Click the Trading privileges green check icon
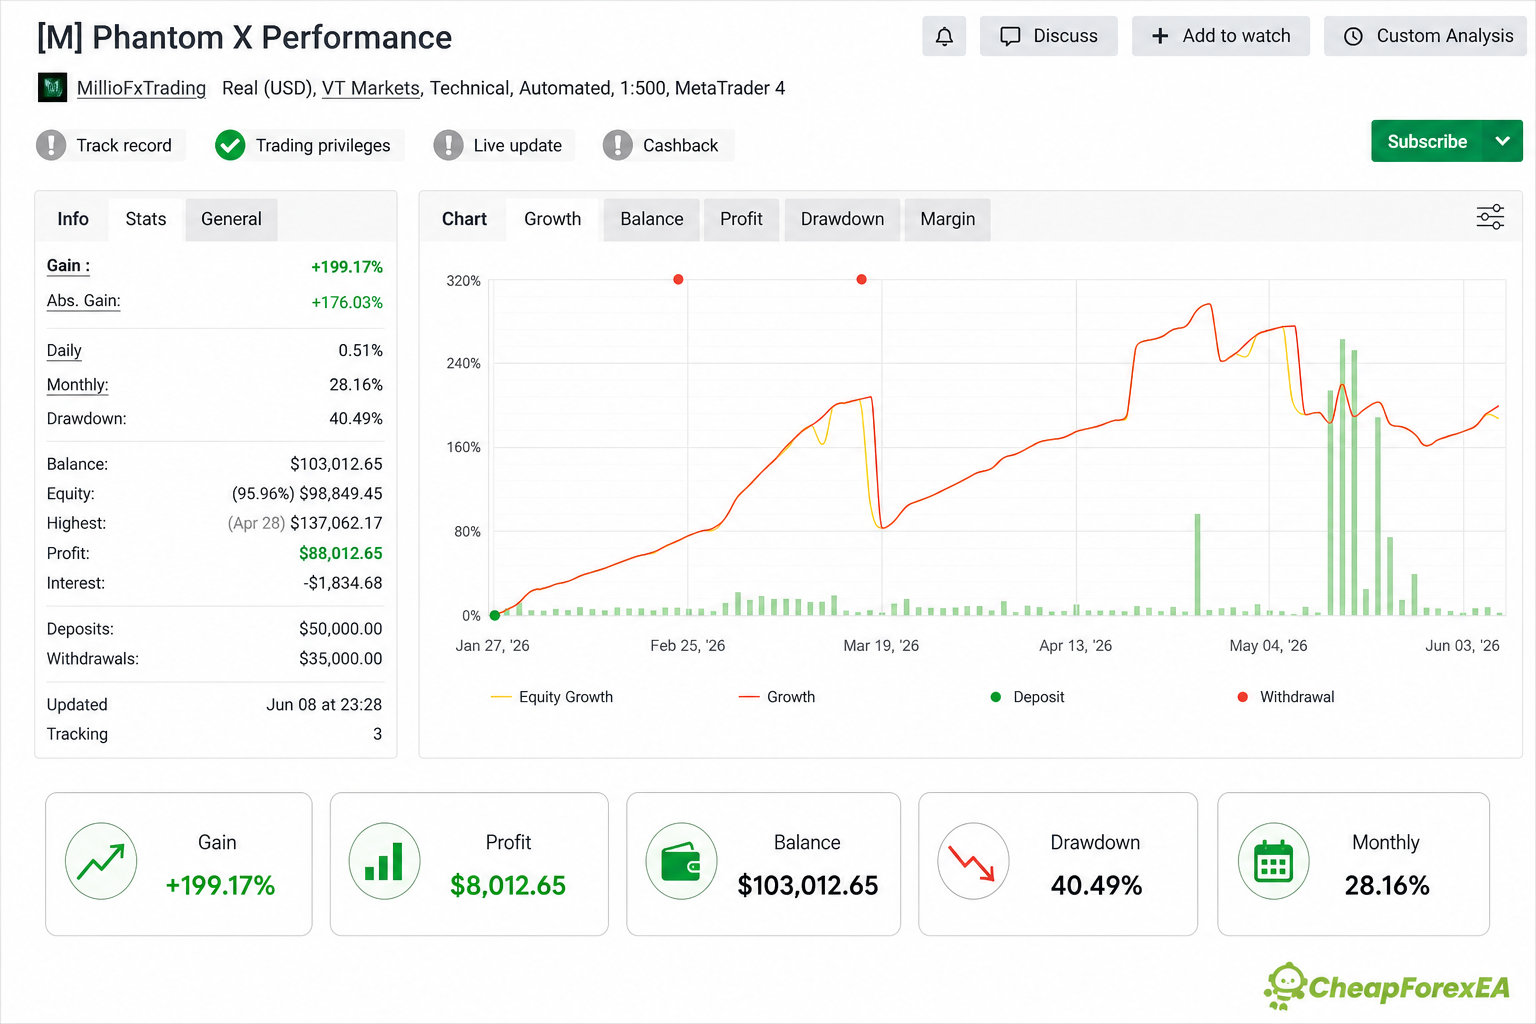Image resolution: width=1536 pixels, height=1024 pixels. pyautogui.click(x=230, y=145)
